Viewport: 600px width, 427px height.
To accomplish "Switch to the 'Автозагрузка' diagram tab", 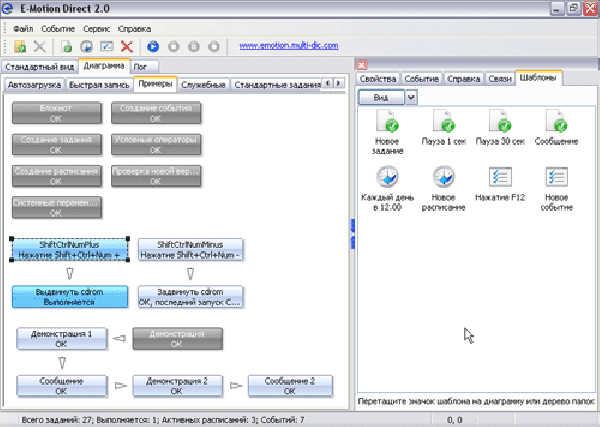I will click(x=33, y=85).
